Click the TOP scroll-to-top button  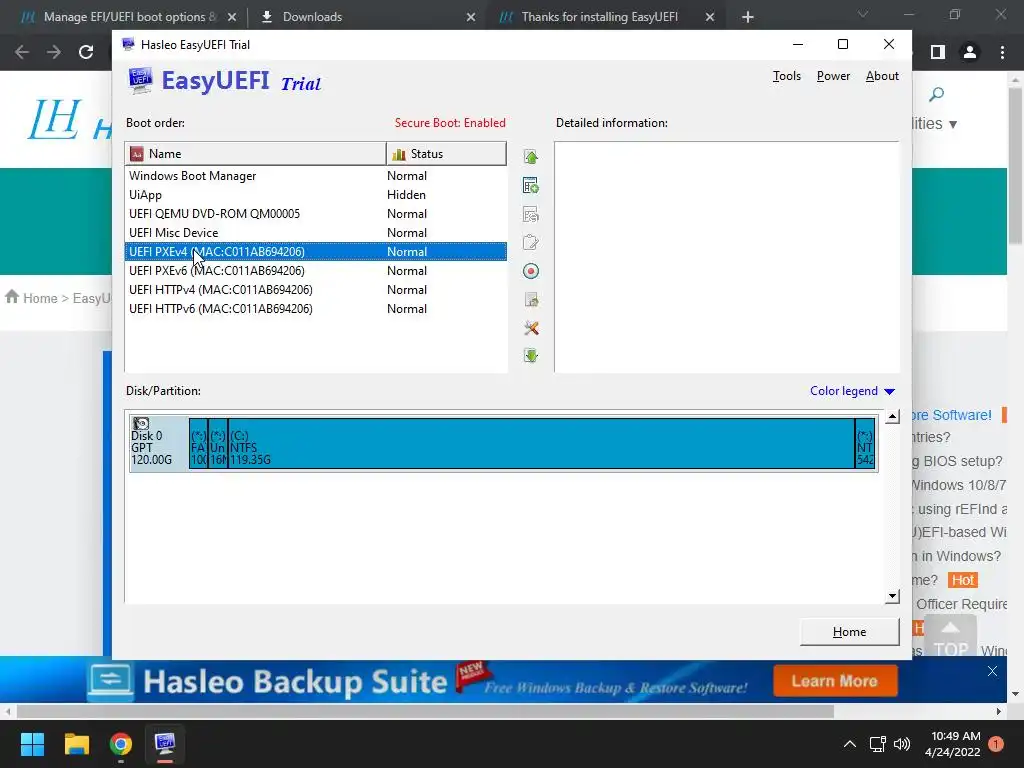tap(950, 637)
